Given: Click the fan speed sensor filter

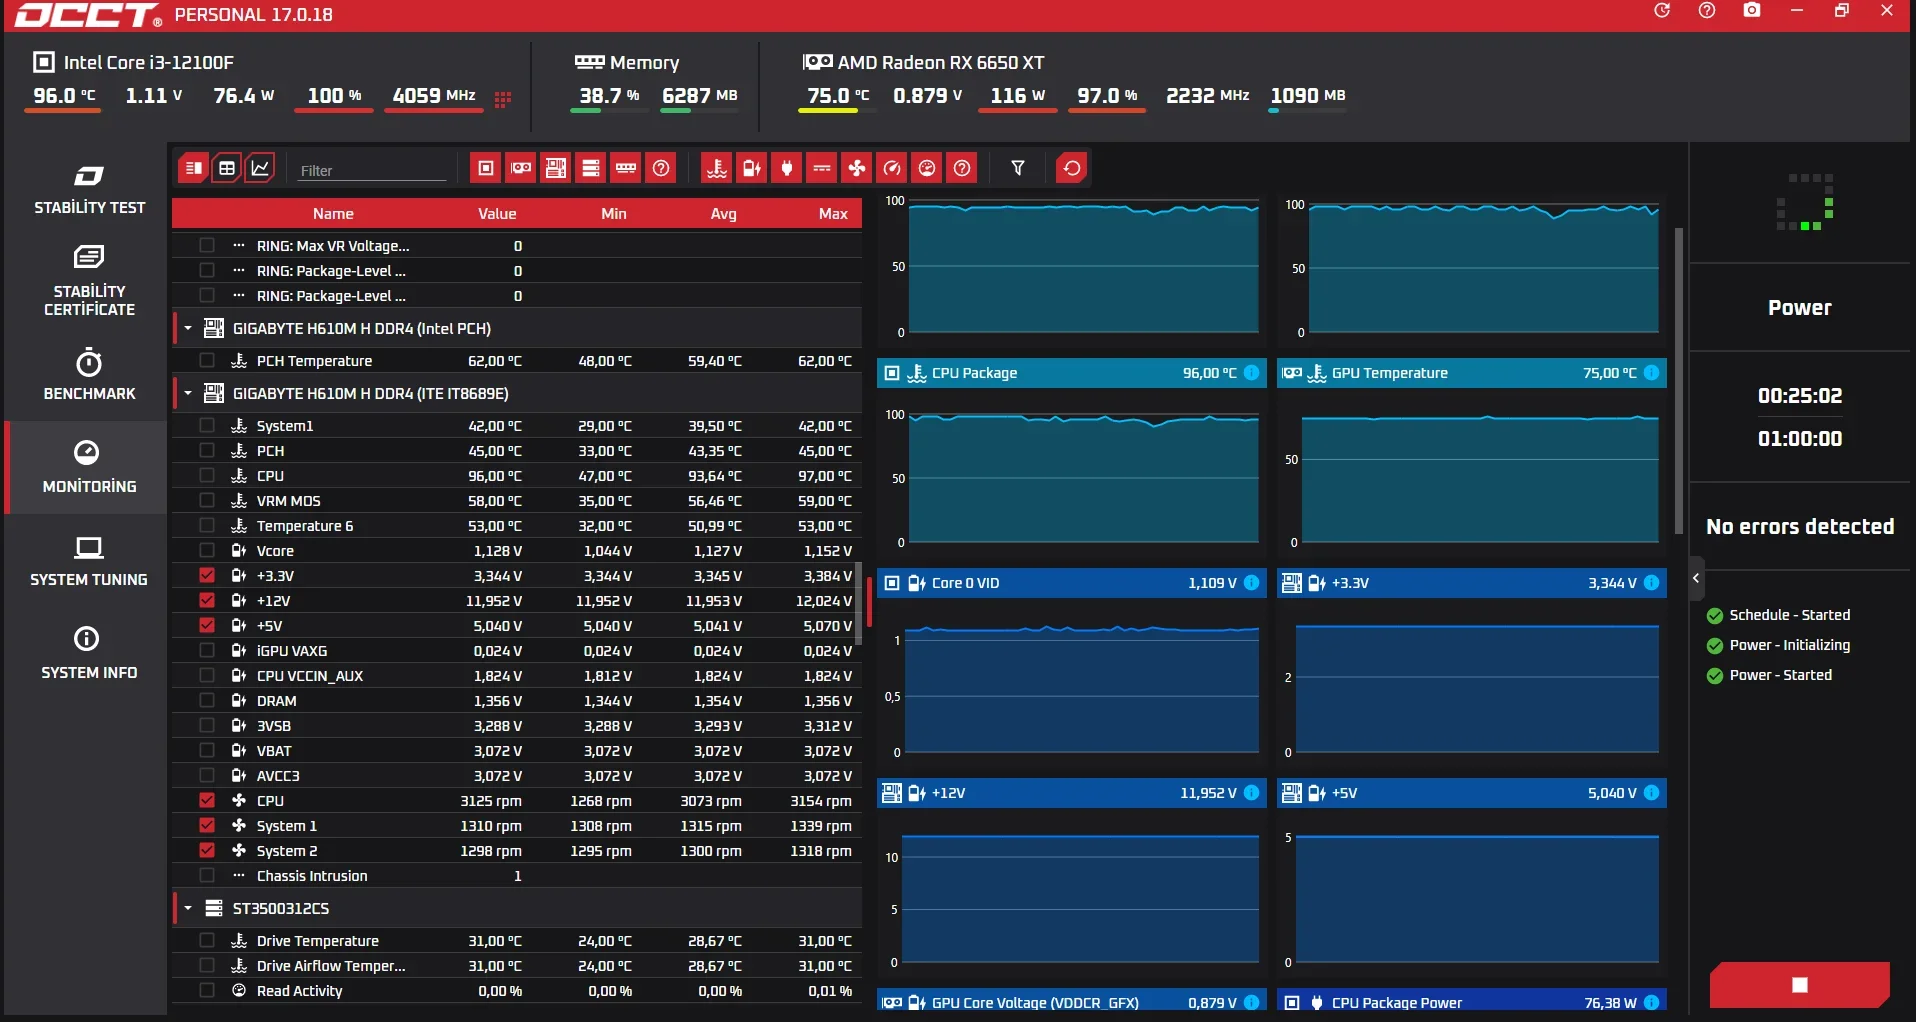Looking at the screenshot, I should pos(857,168).
